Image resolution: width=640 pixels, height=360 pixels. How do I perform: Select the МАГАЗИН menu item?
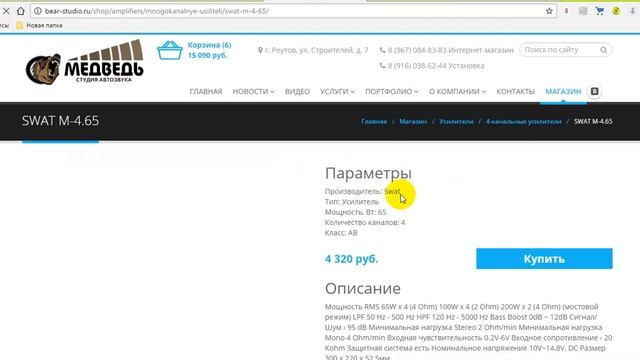pos(563,91)
